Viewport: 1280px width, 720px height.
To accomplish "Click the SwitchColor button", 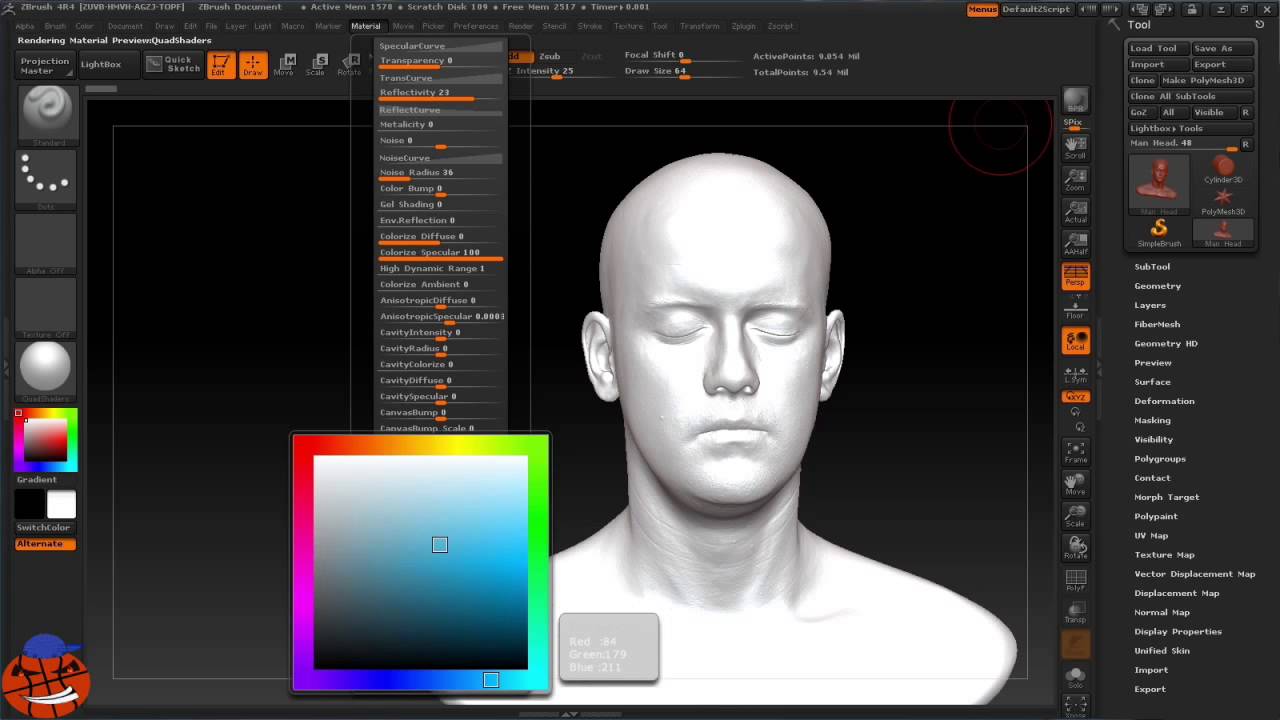I will [43, 528].
